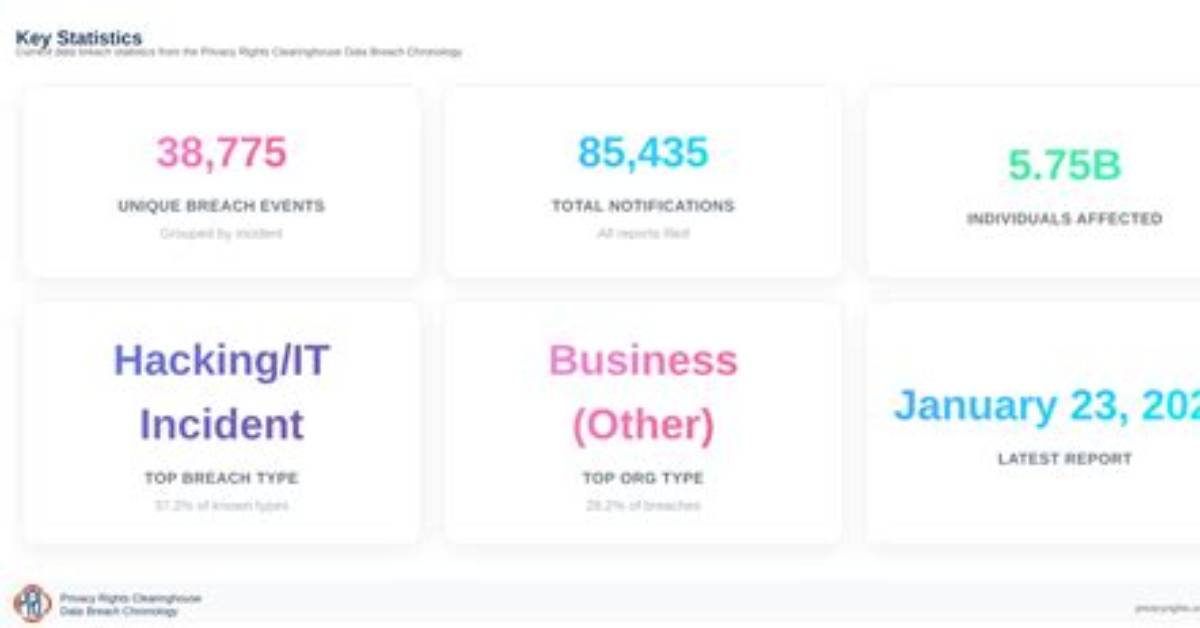Screen dimensions: 1200x628
Task: Click the All reports filed subtitle
Action: click(x=643, y=234)
